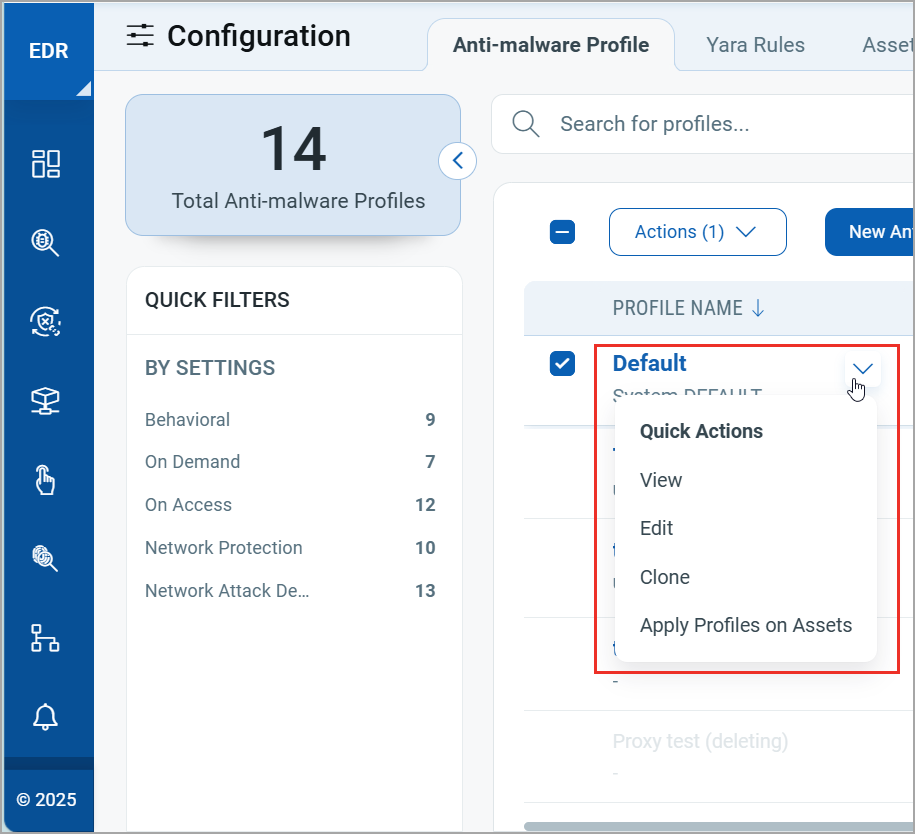Open the Actions (1) dropdown
Screen dimensions: 915x834
tap(697, 231)
